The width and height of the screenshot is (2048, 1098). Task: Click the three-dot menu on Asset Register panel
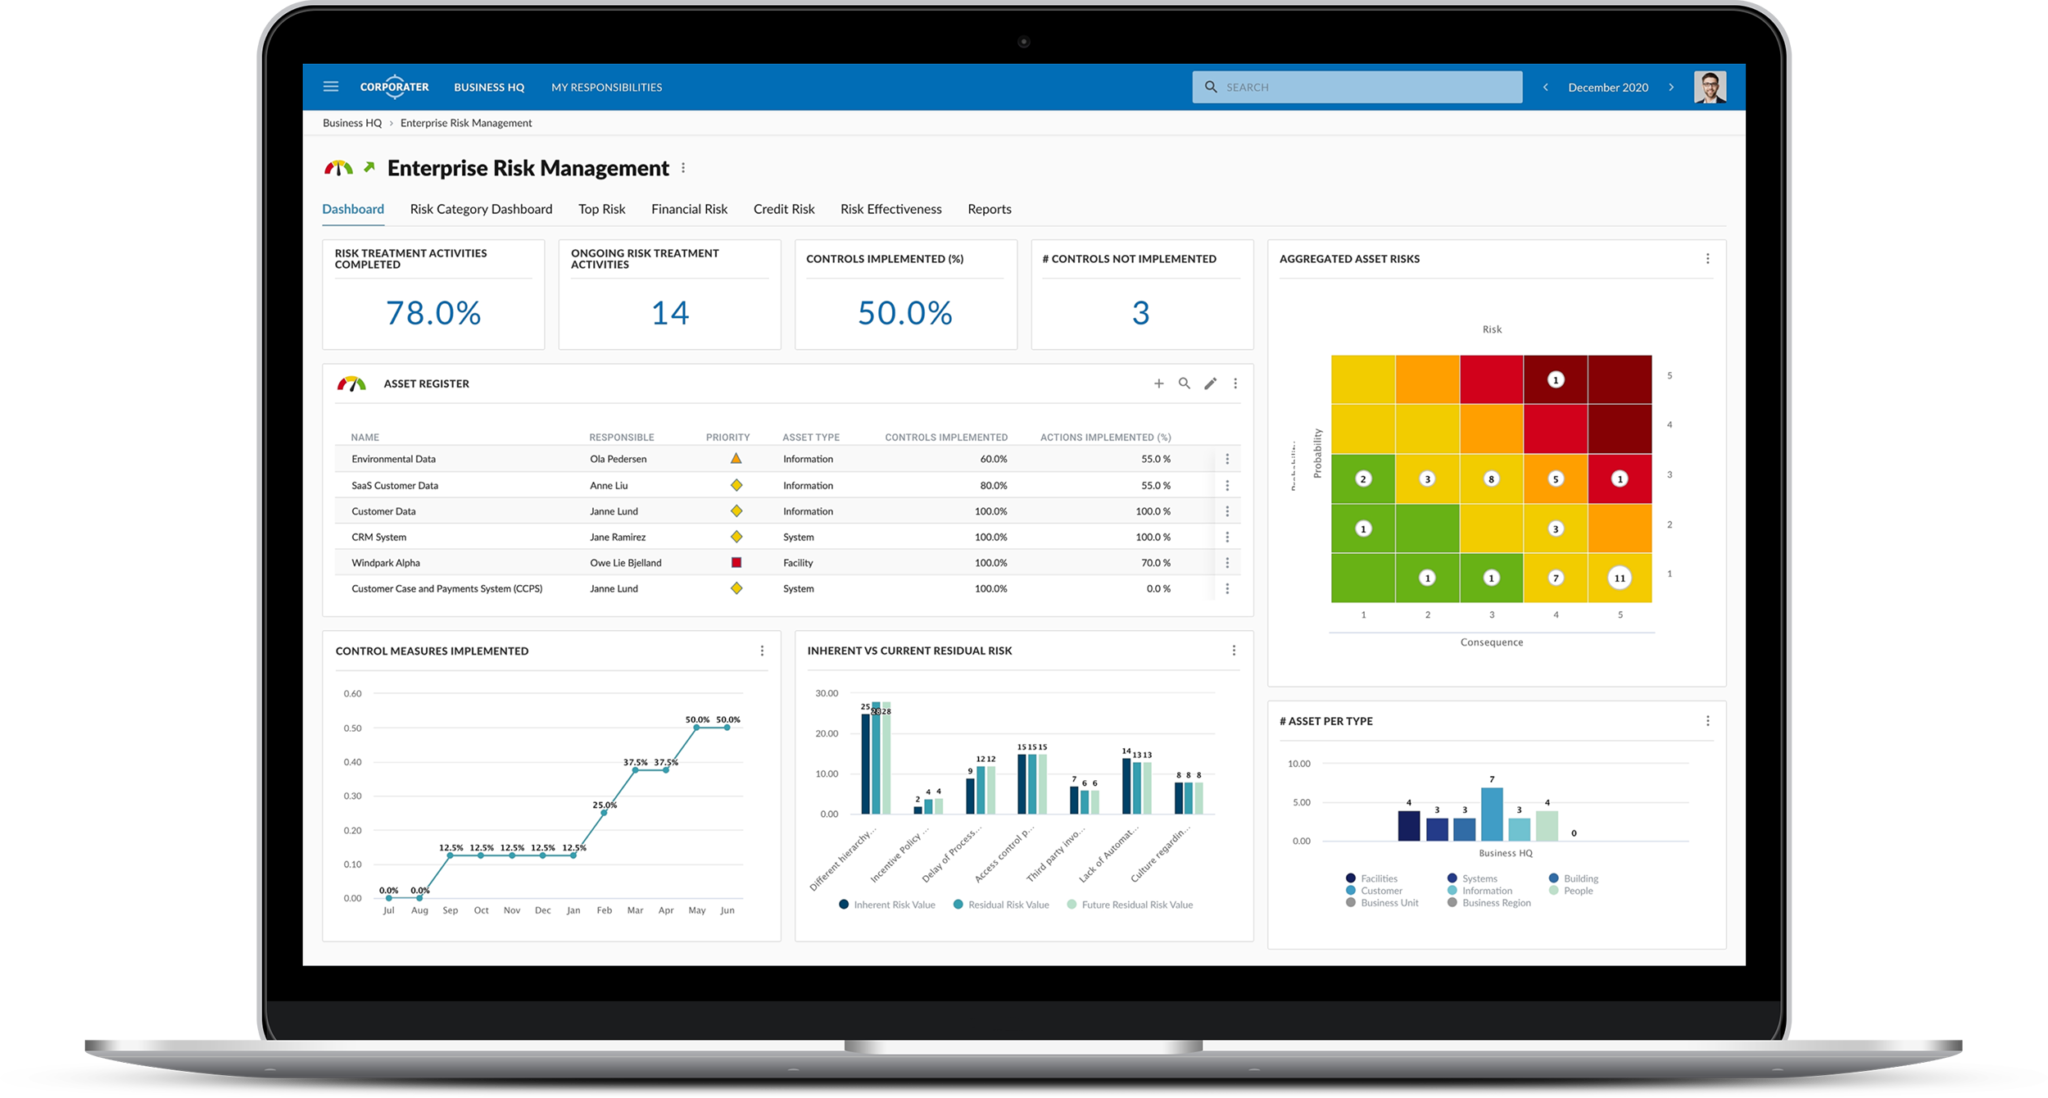tap(1235, 383)
